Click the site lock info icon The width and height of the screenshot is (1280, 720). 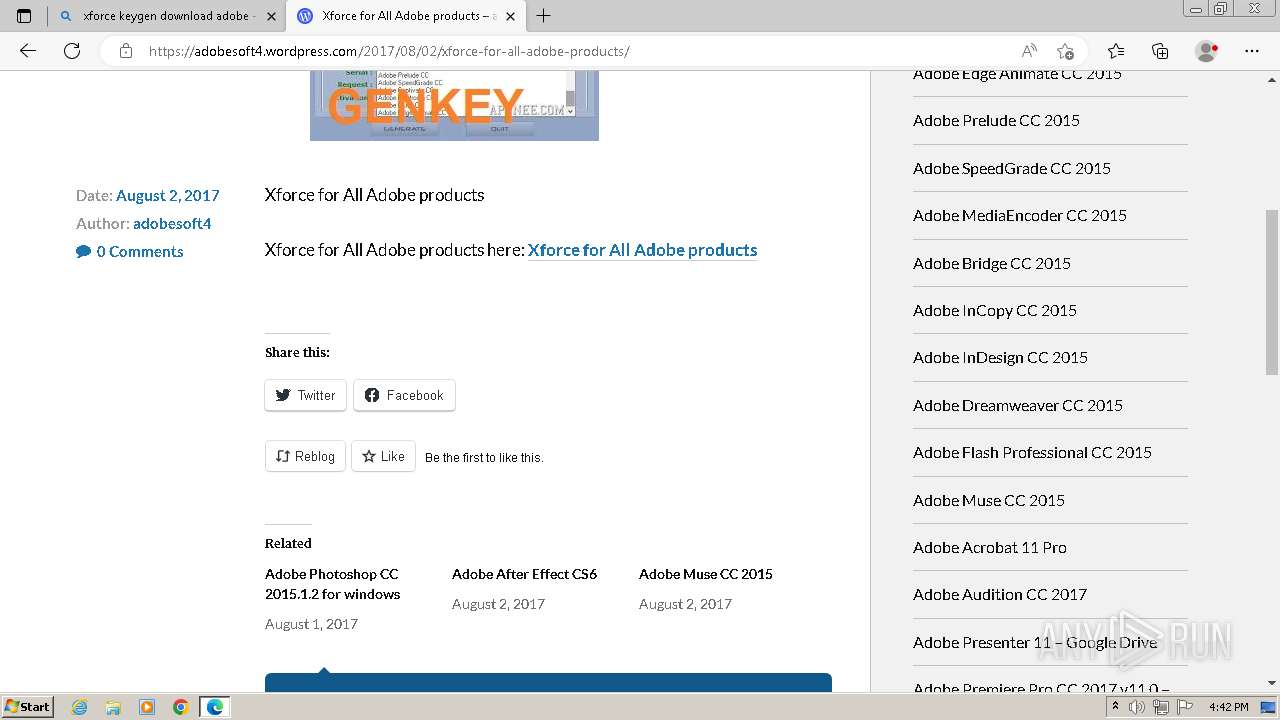(x=126, y=51)
